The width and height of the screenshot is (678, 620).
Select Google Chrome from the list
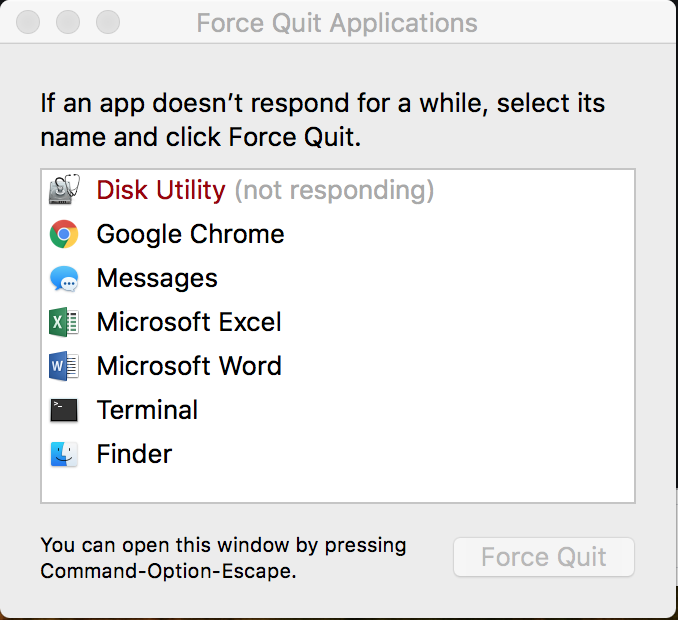click(190, 234)
